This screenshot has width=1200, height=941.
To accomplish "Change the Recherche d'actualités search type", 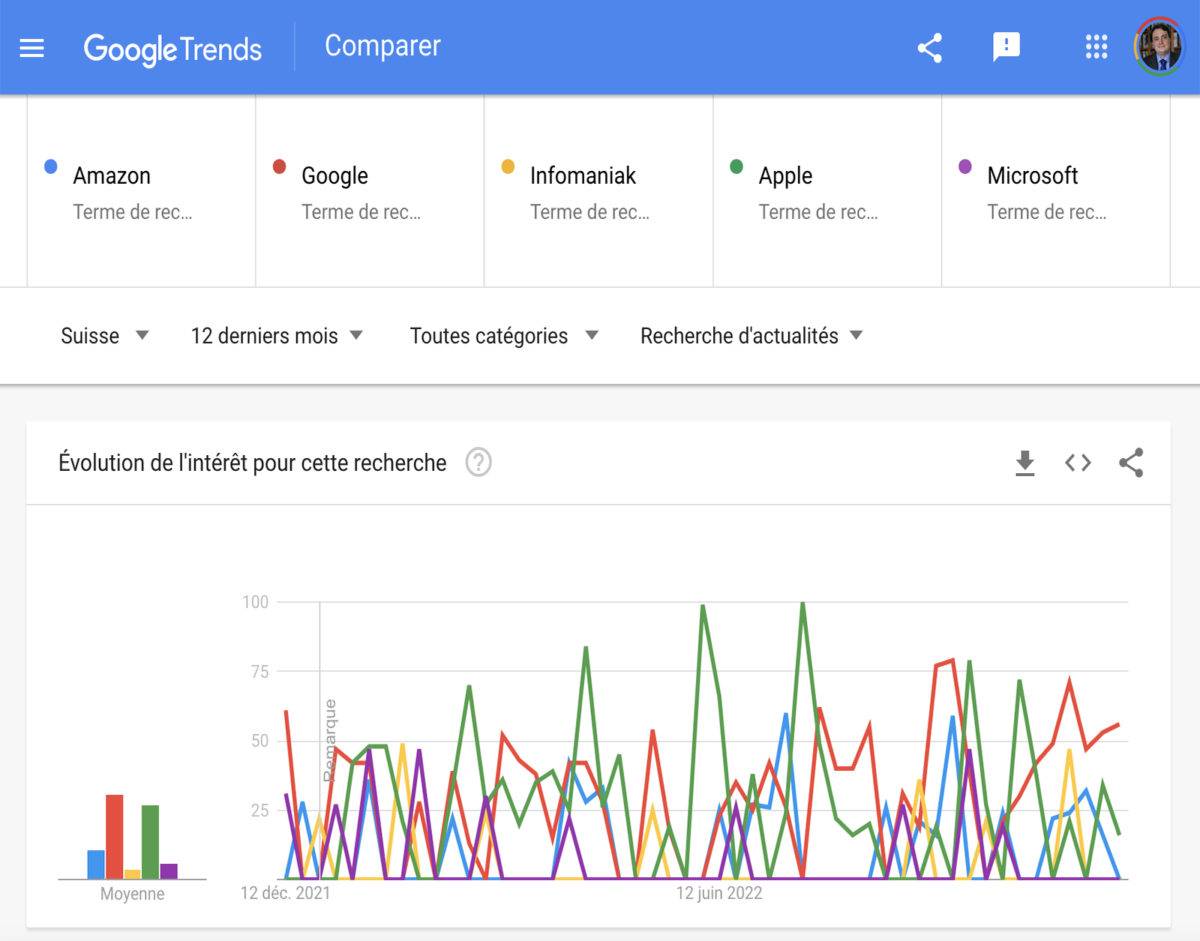I will coord(752,336).
